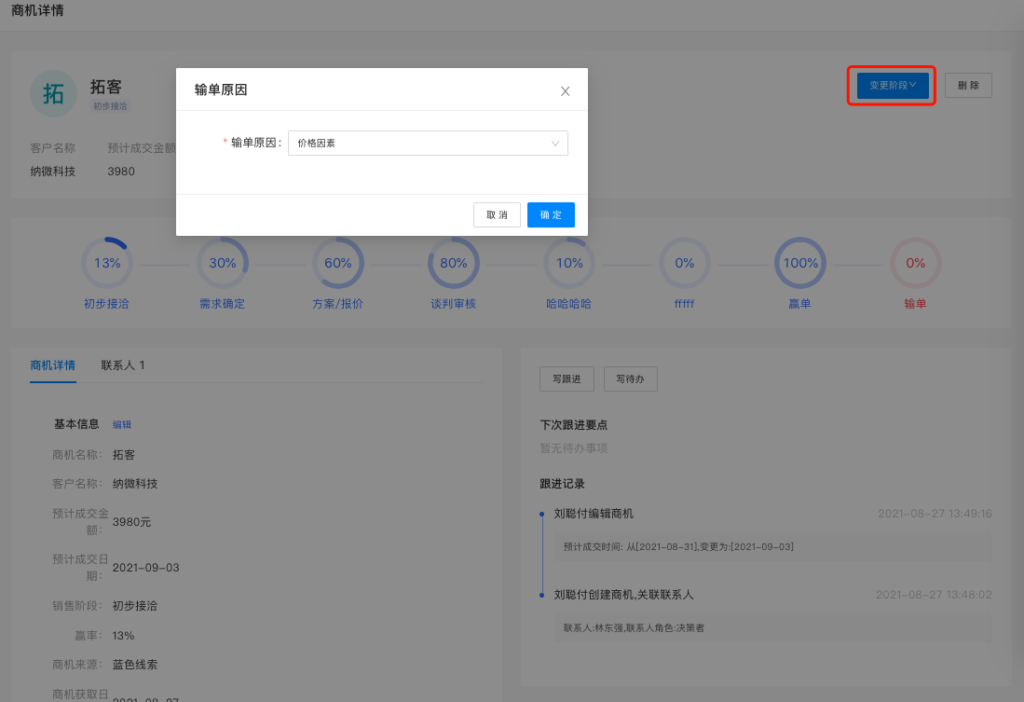
Task: Click the 写跟进 button
Action: coord(567,378)
